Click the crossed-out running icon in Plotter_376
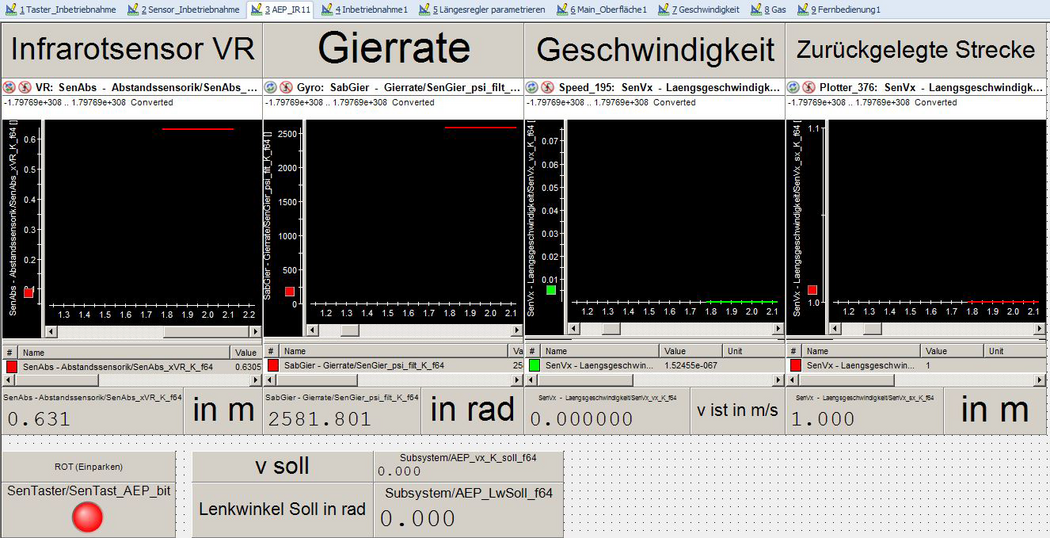 click(810, 88)
